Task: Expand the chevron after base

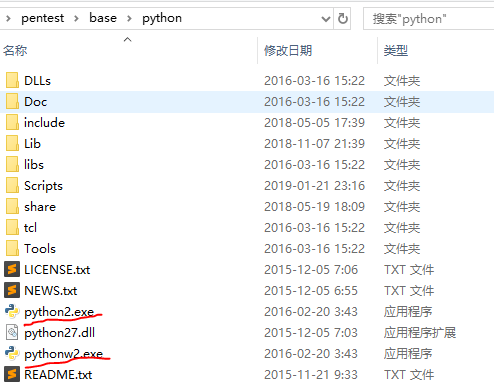Action: [129, 18]
